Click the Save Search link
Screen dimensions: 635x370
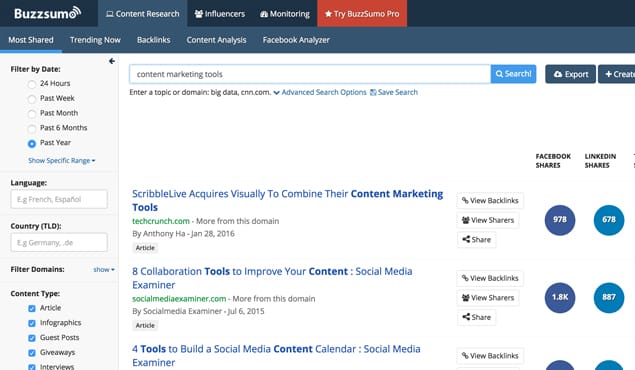394,92
